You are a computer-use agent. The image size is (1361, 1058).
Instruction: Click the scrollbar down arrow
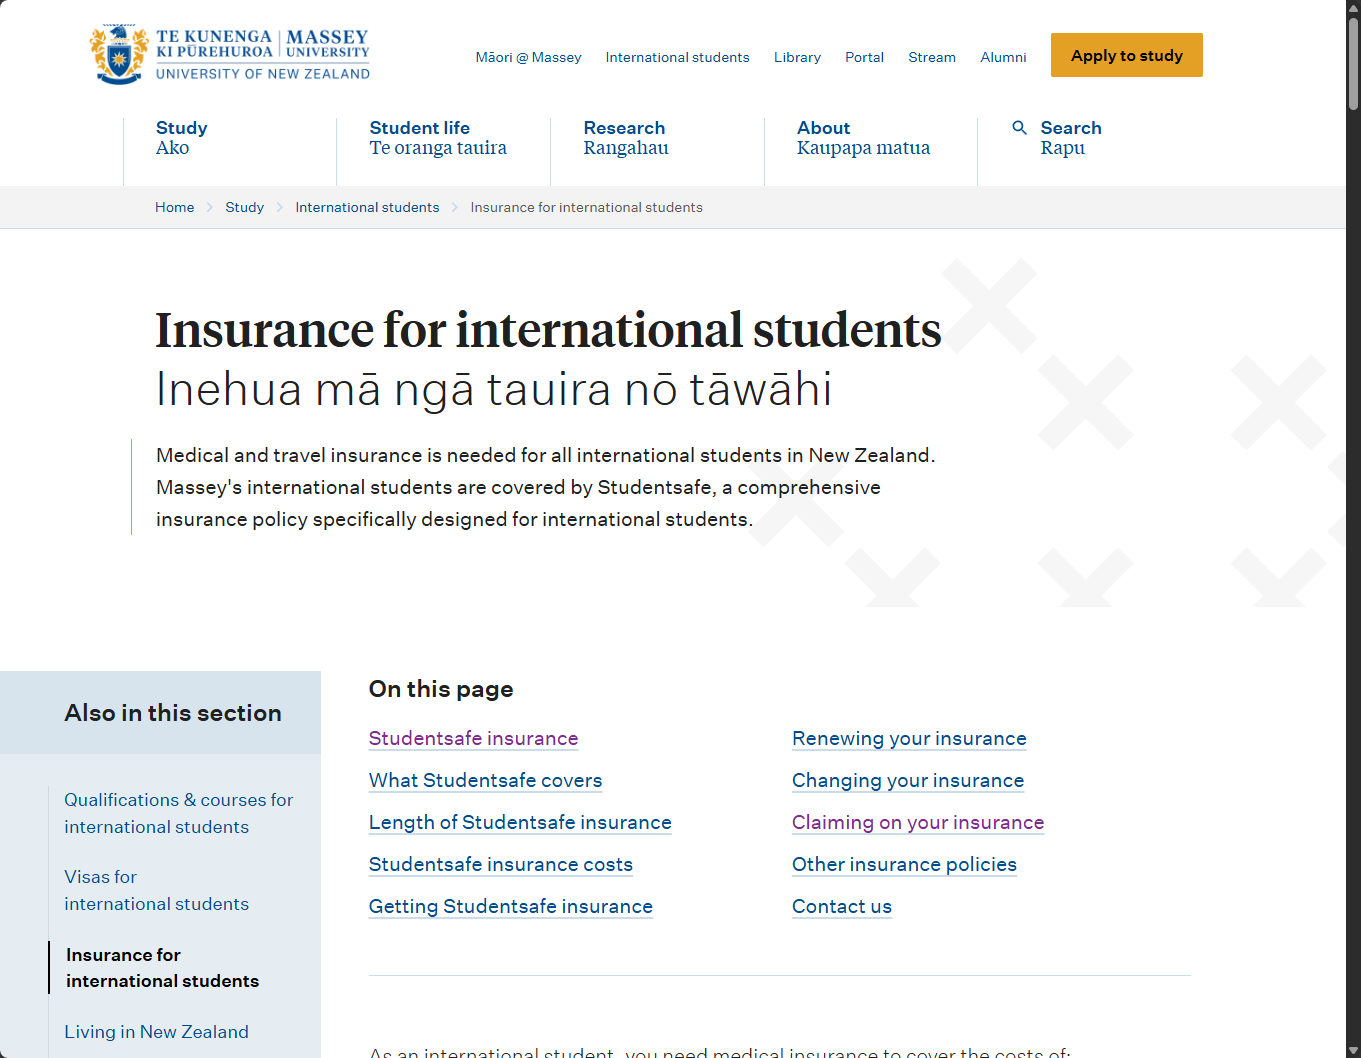point(1353,1050)
